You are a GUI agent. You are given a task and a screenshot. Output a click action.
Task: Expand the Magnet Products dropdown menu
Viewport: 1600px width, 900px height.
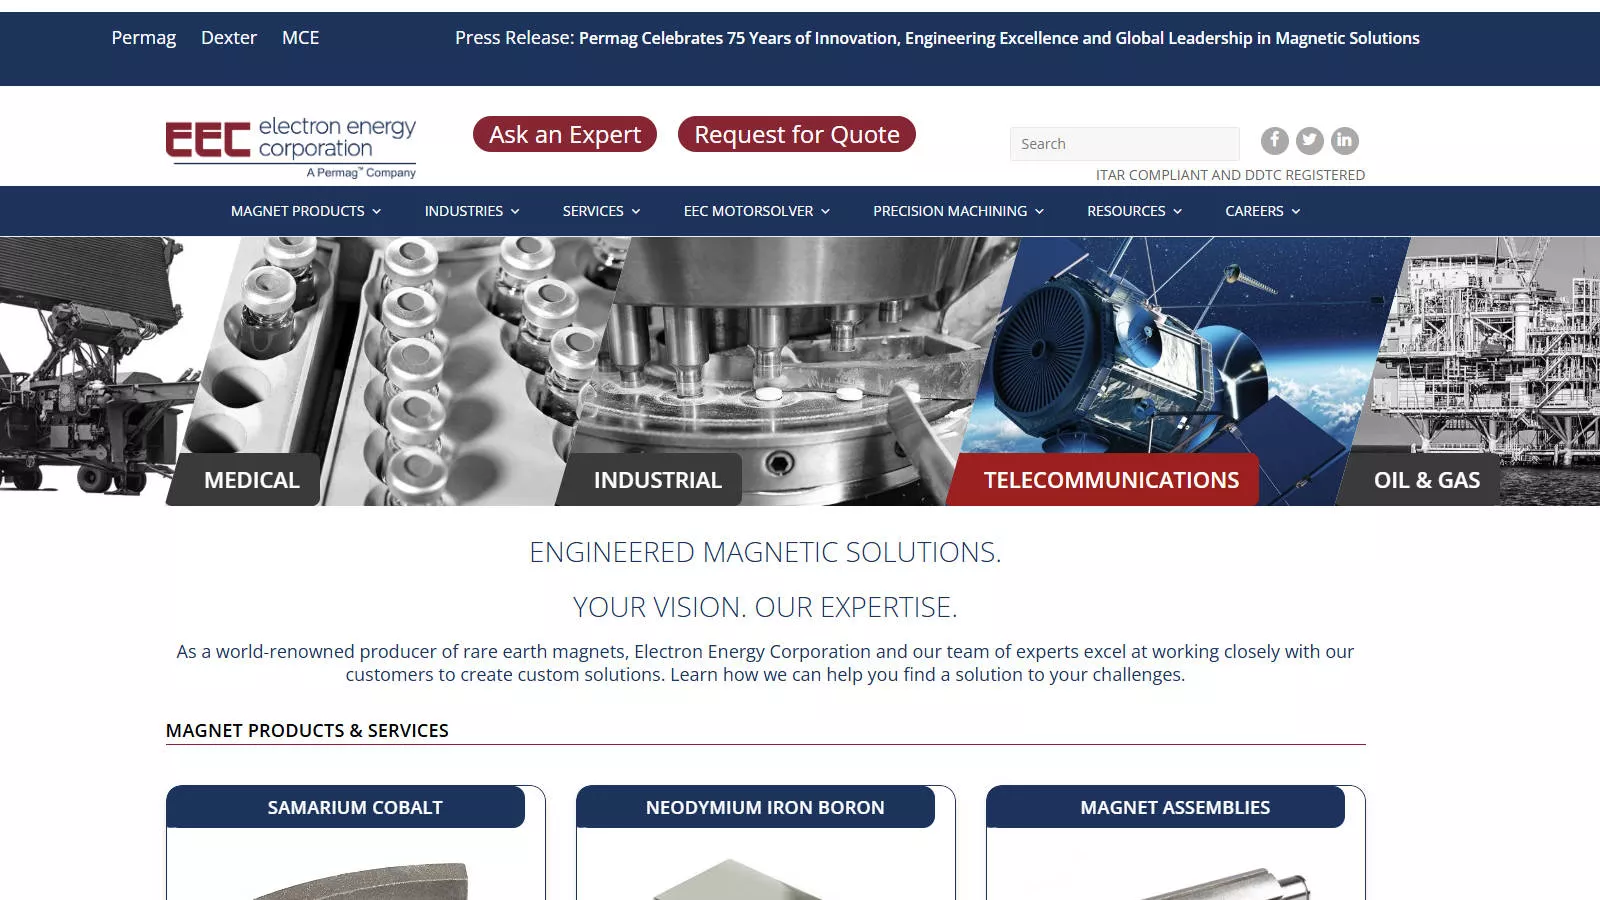306,211
